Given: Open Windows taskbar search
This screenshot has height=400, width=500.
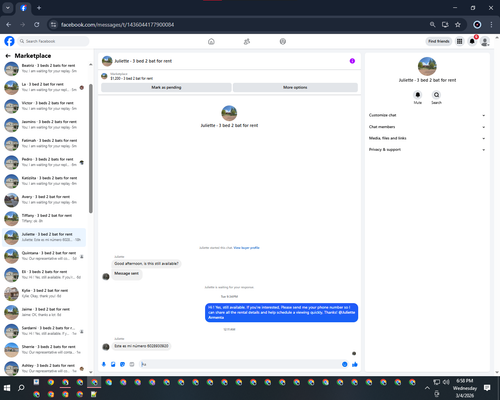Looking at the screenshot, I should (x=21, y=388).
